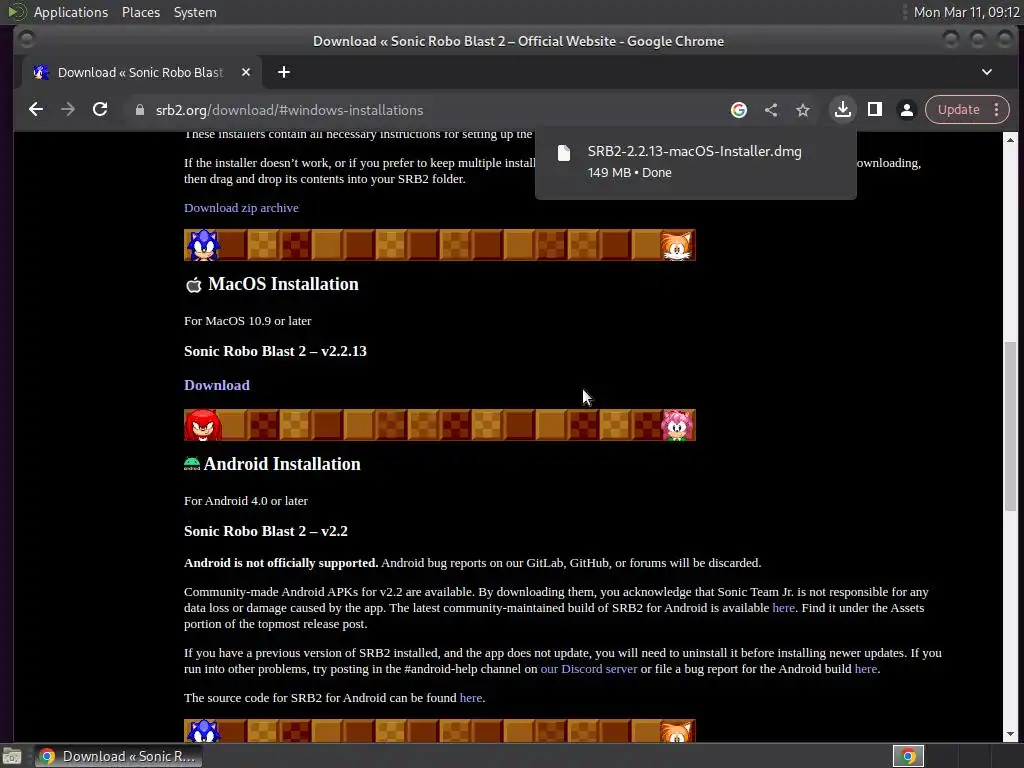This screenshot has width=1024, height=768.
Task: Click the 'Android is not officially supported.' text
Action: (281, 563)
